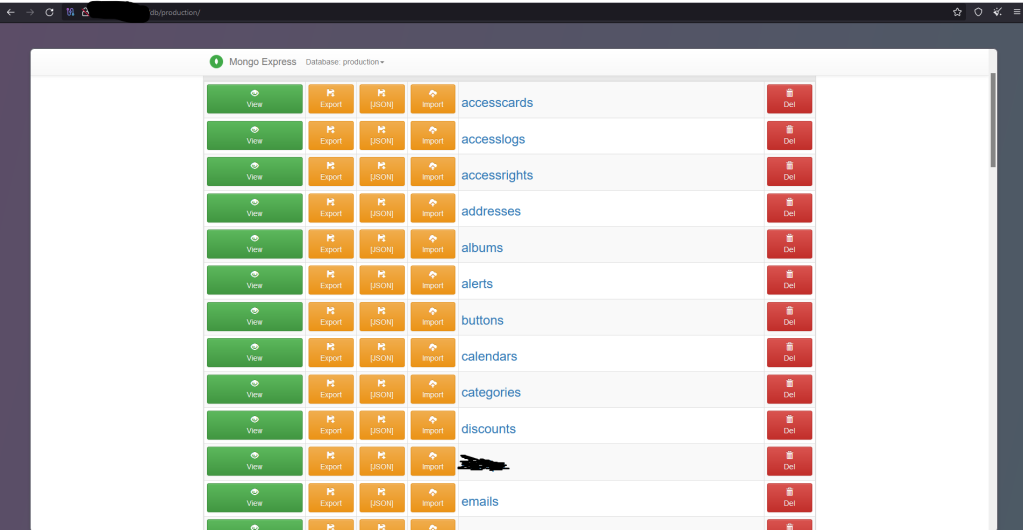This screenshot has width=1023, height=530.
Task: Delete the discounts collection
Action: point(789,425)
